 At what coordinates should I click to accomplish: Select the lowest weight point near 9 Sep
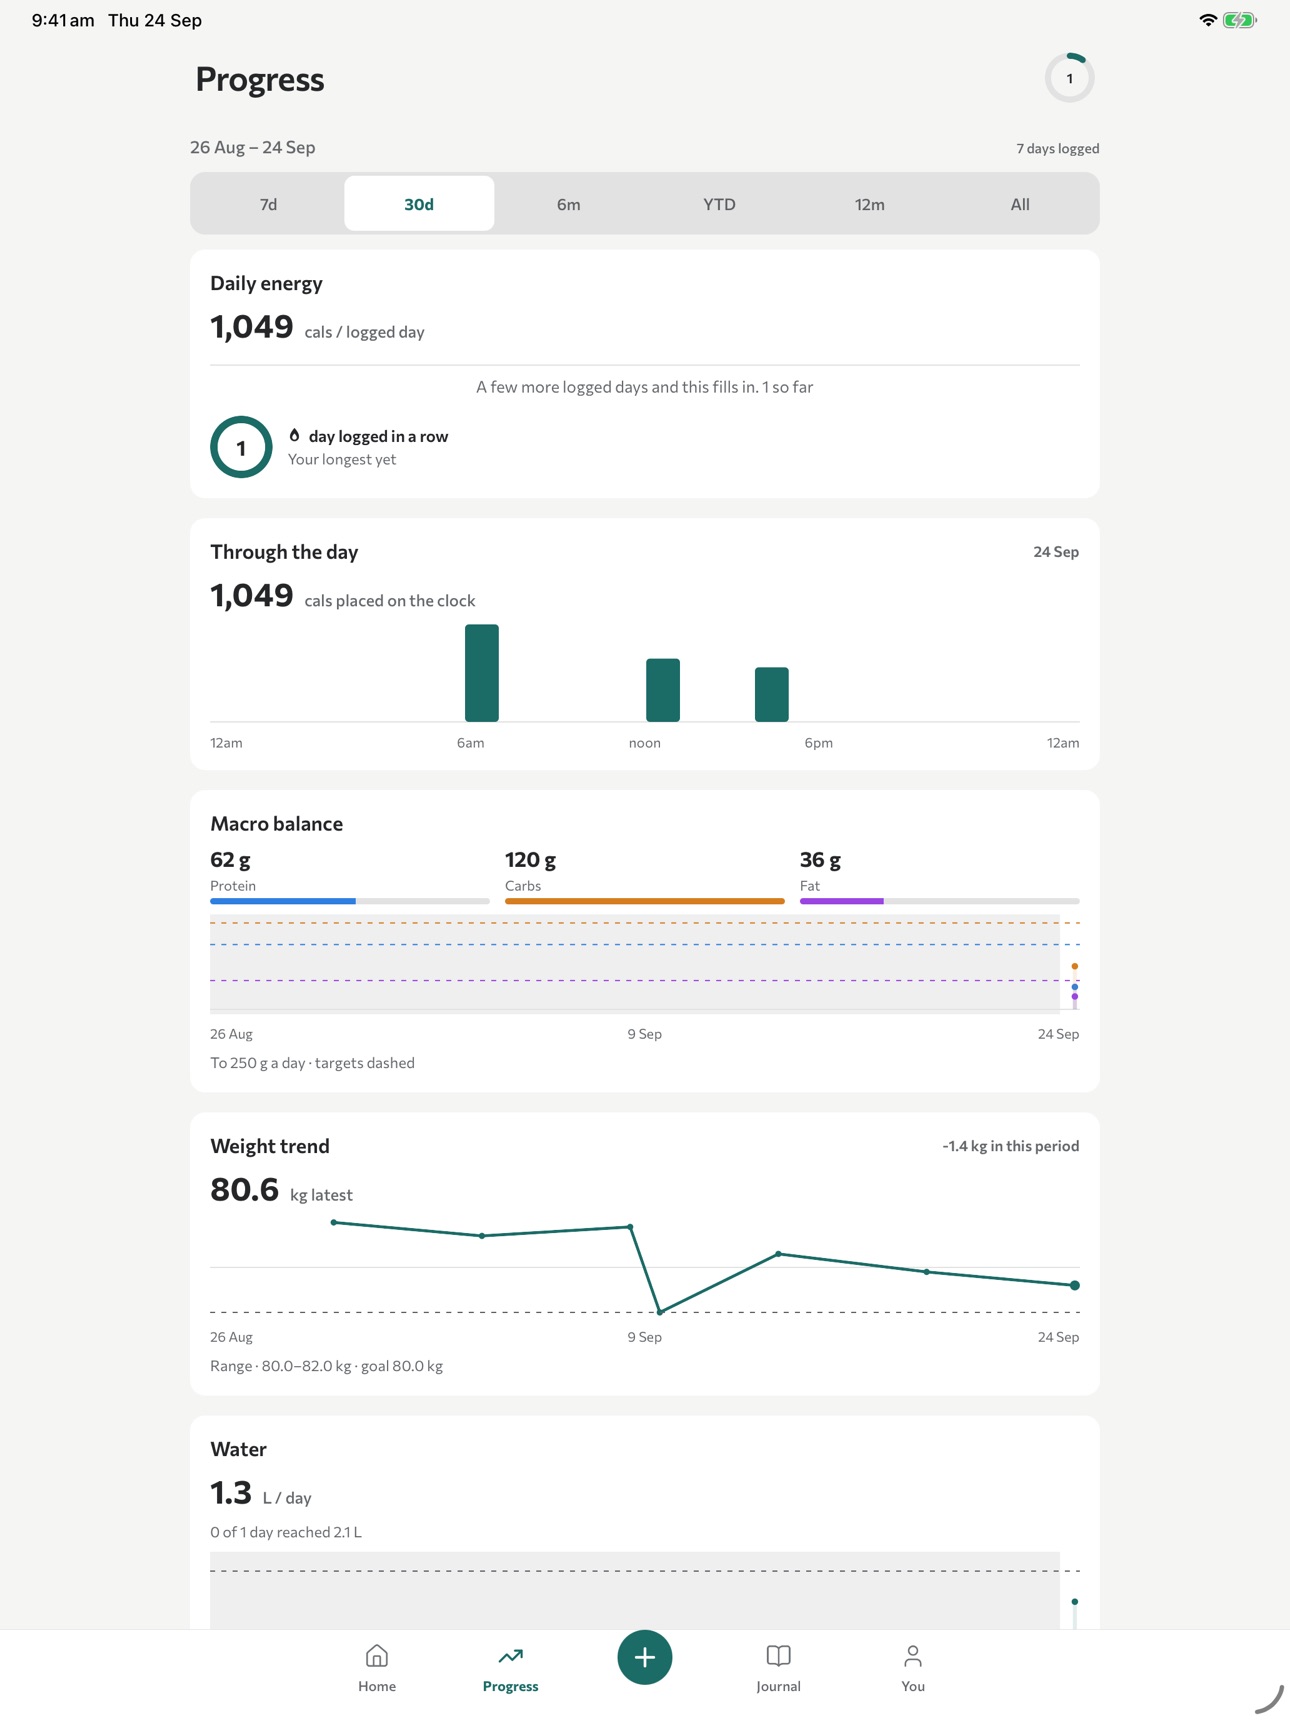coord(660,1312)
